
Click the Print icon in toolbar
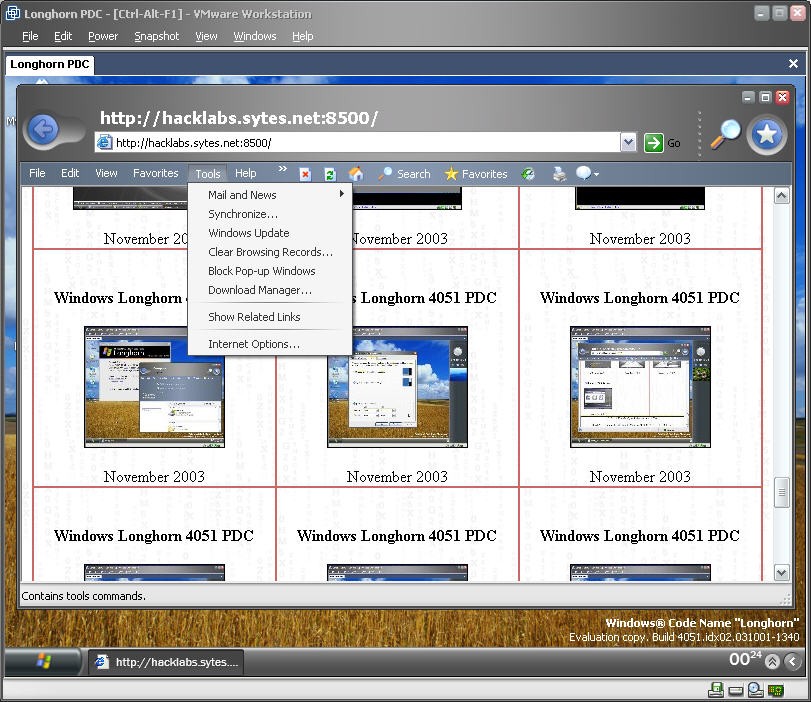pyautogui.click(x=559, y=174)
